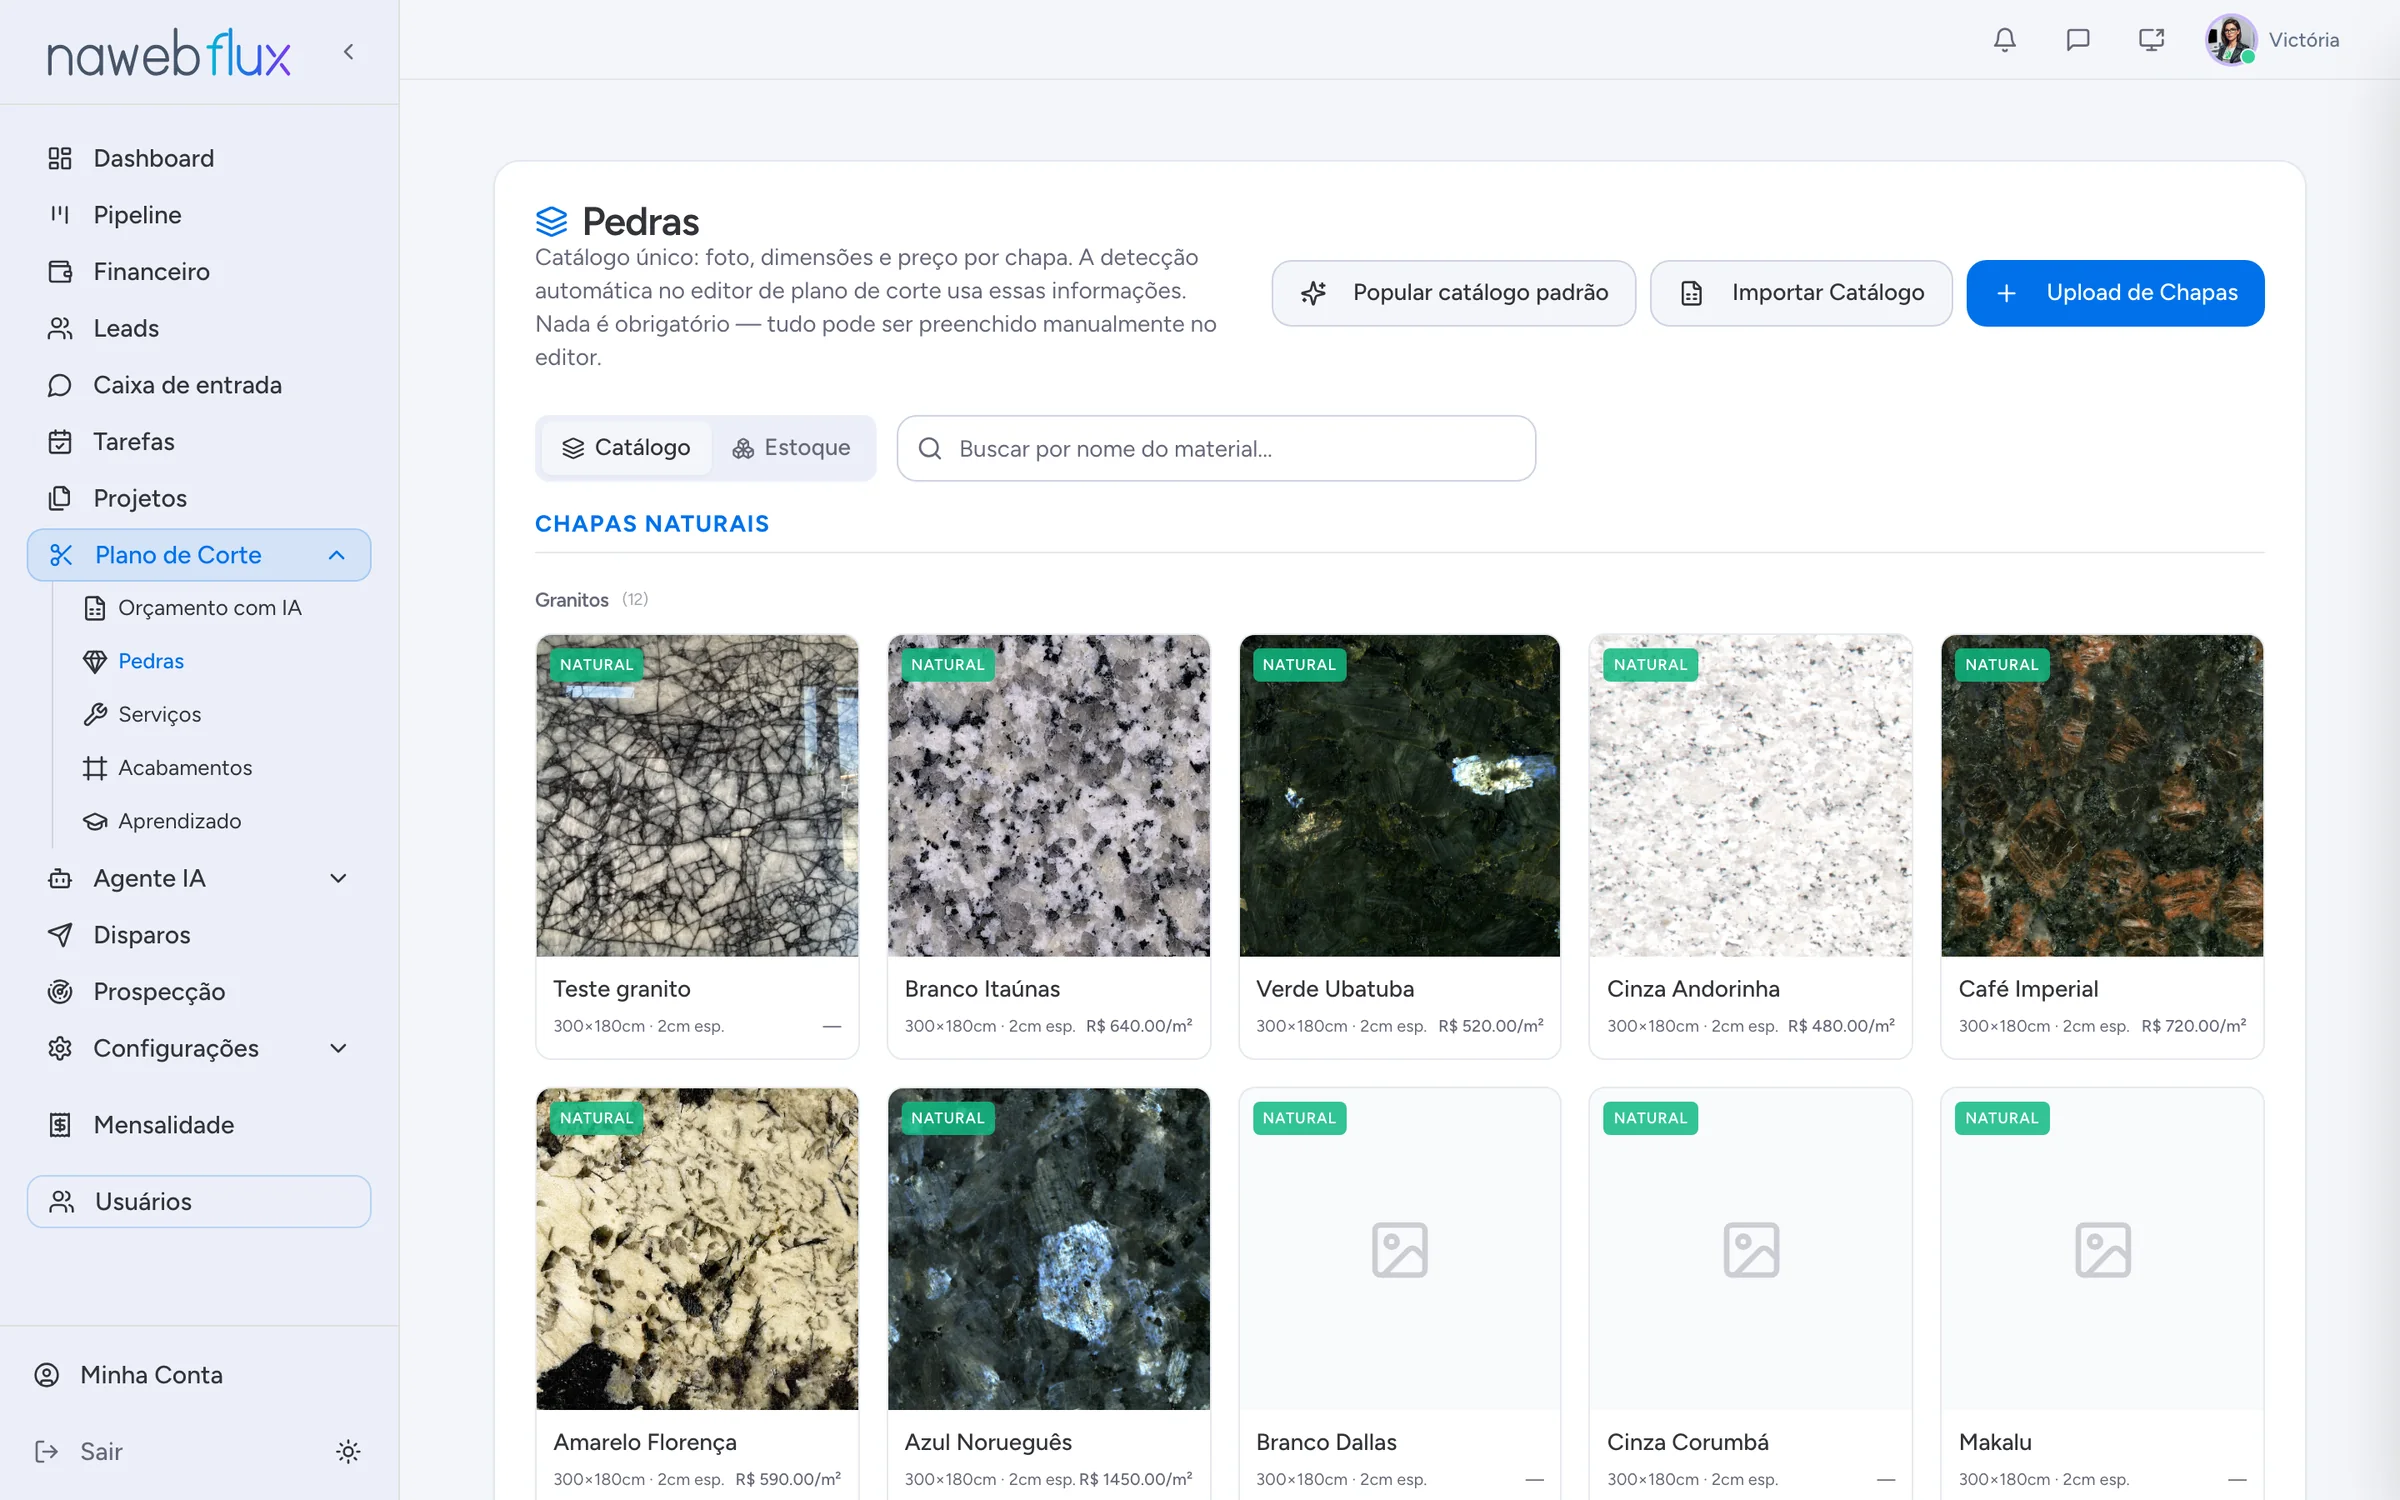Click the Dashboard grid icon
Image resolution: width=2400 pixels, height=1500 pixels.
[x=60, y=158]
